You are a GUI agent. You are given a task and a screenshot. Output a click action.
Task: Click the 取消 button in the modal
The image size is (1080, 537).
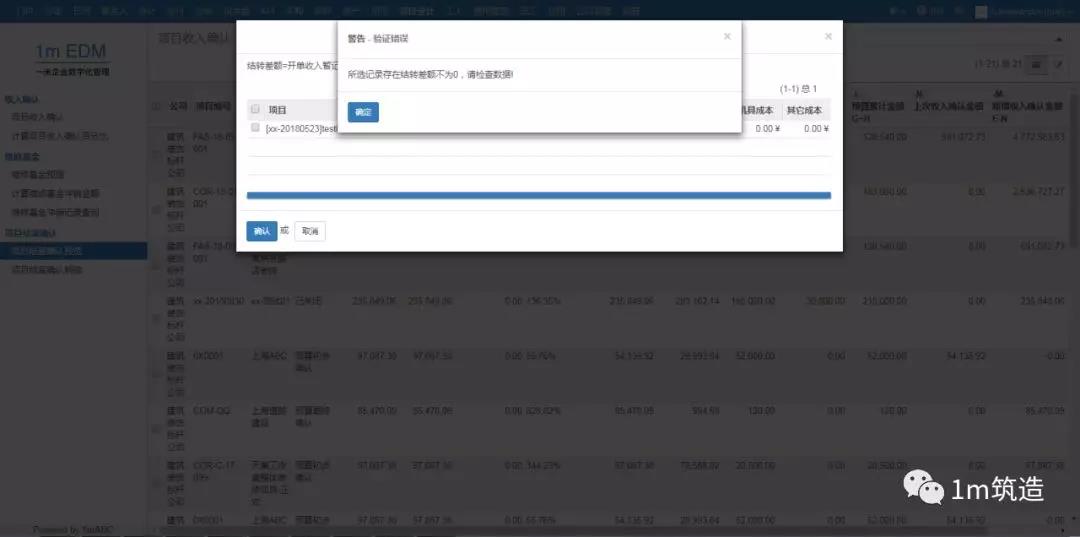pos(310,231)
